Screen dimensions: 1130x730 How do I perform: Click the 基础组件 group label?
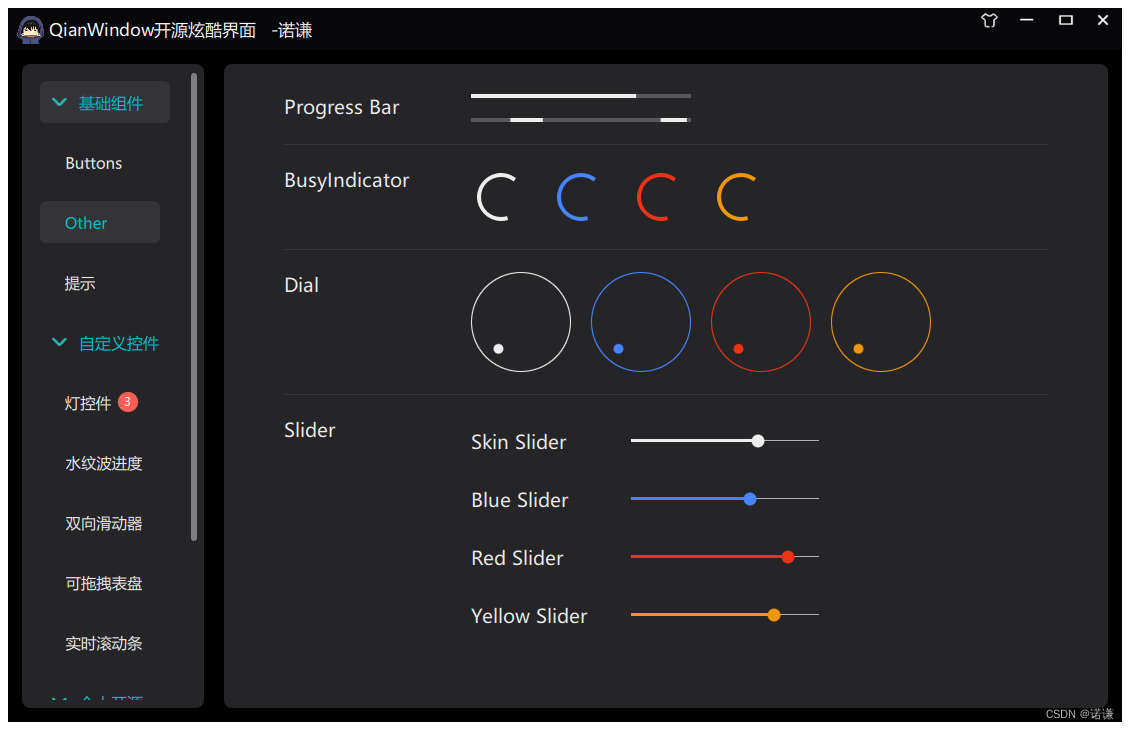tap(110, 103)
